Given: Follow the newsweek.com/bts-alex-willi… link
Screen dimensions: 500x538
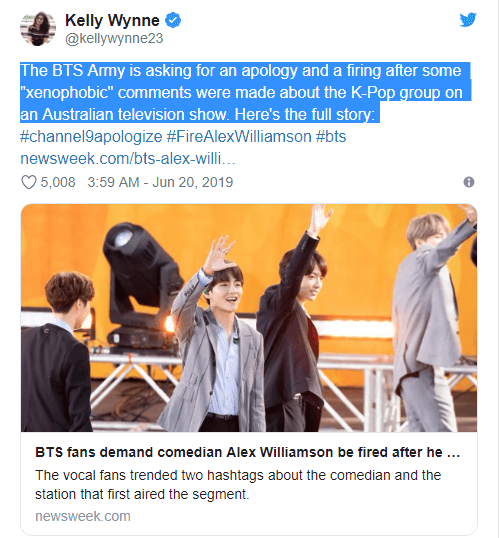Looking at the screenshot, I should point(128,159).
